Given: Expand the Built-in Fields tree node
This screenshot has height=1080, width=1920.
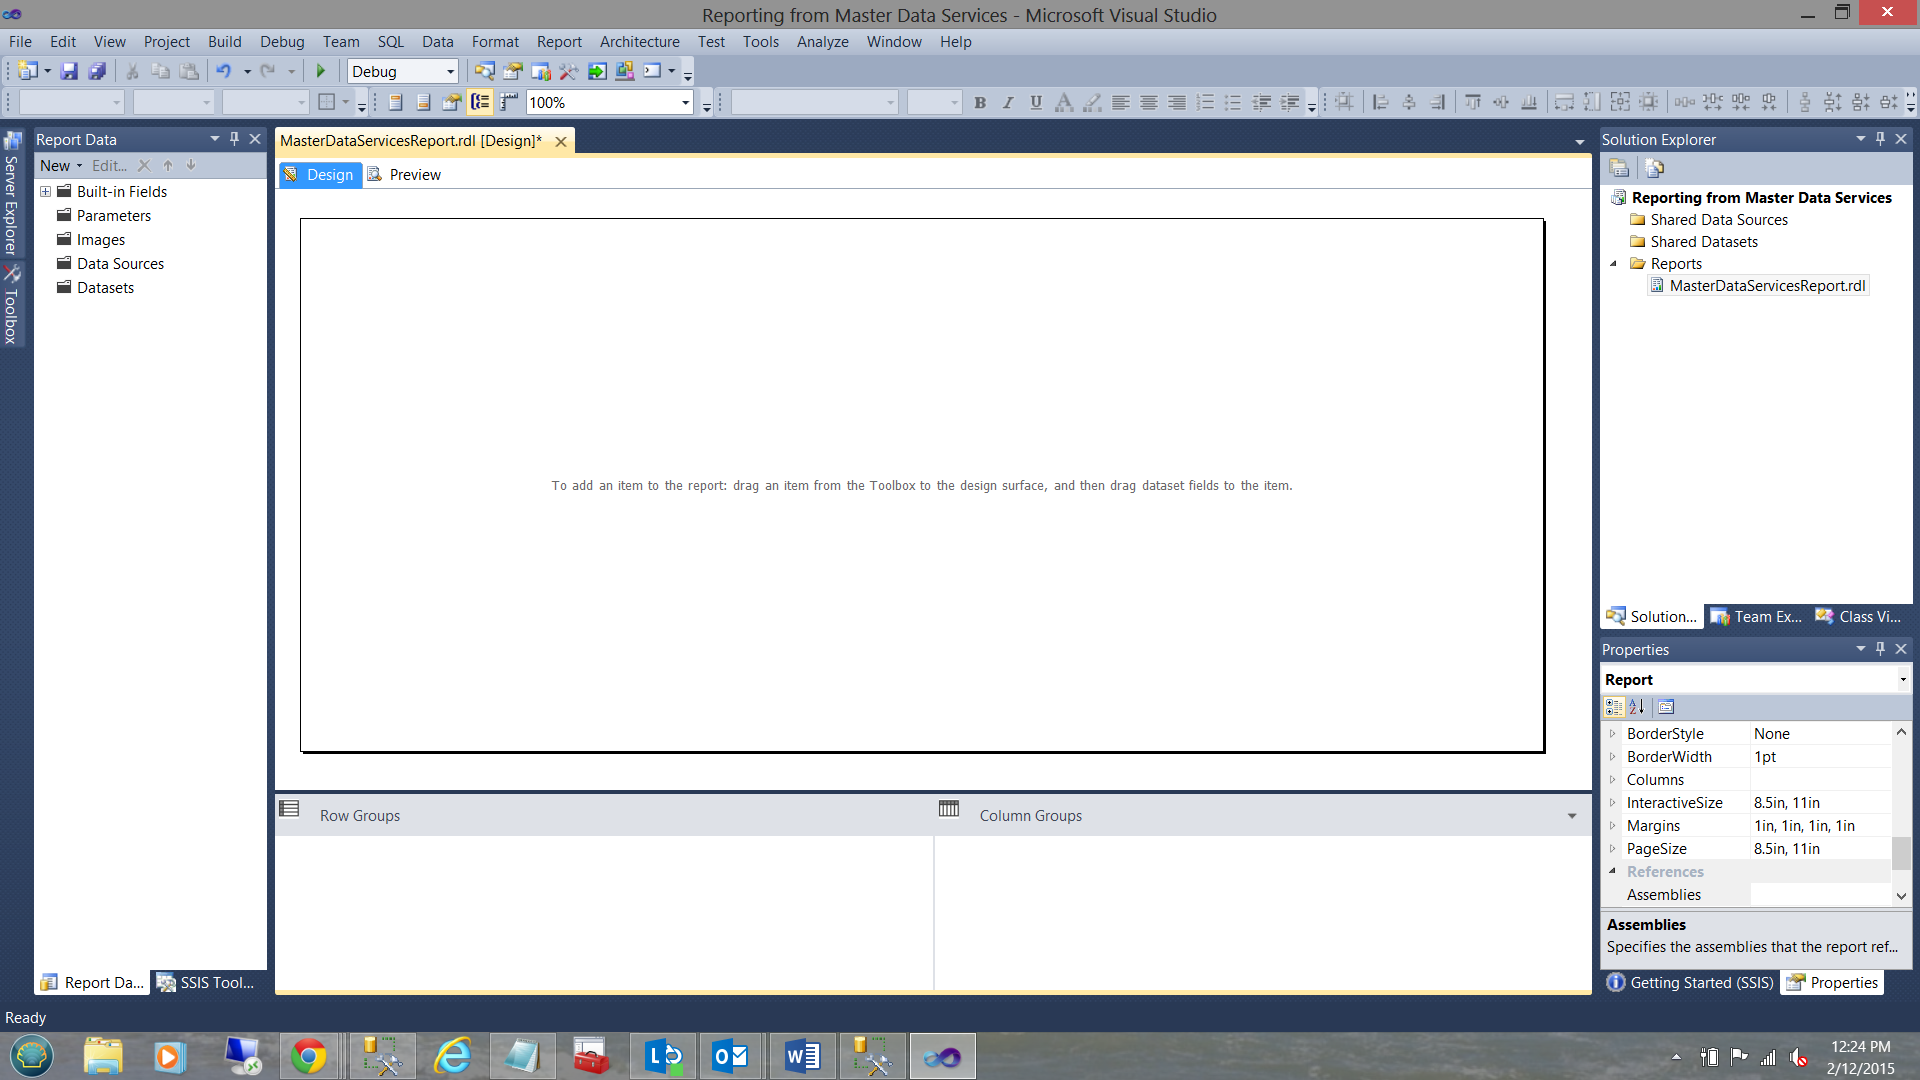Looking at the screenshot, I should 45,191.
